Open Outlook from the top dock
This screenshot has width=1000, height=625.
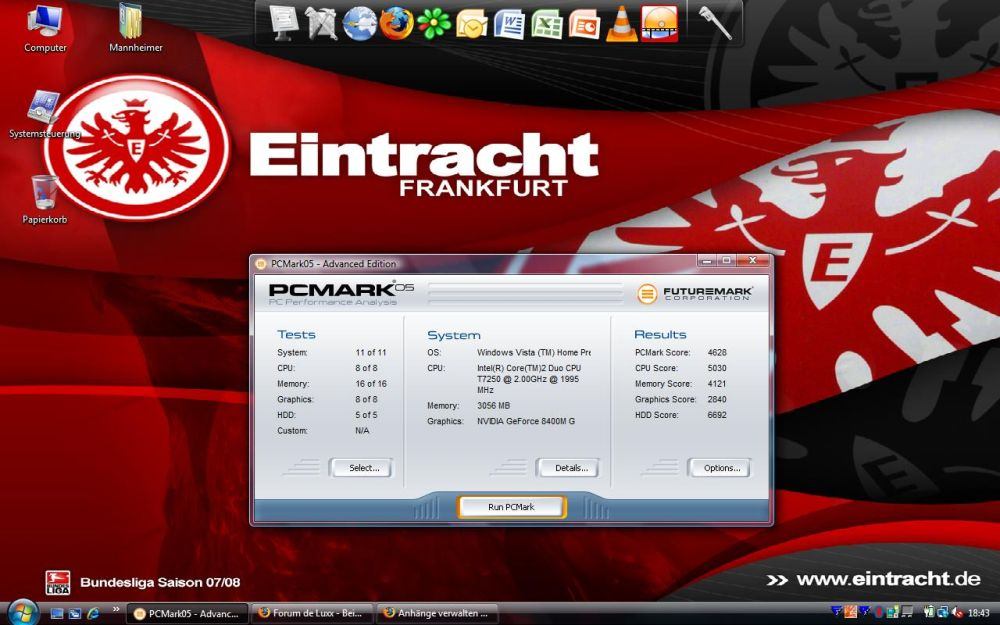(471, 25)
